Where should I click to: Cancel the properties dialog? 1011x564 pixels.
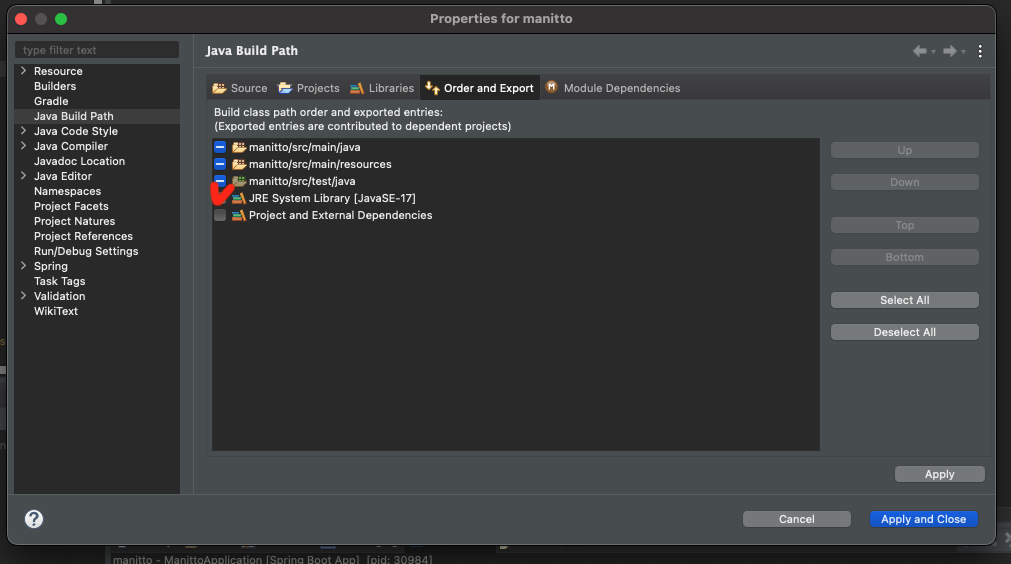pos(796,519)
